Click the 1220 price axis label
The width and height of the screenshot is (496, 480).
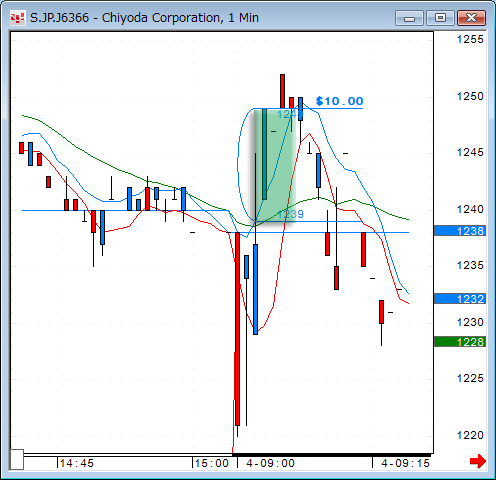point(470,435)
